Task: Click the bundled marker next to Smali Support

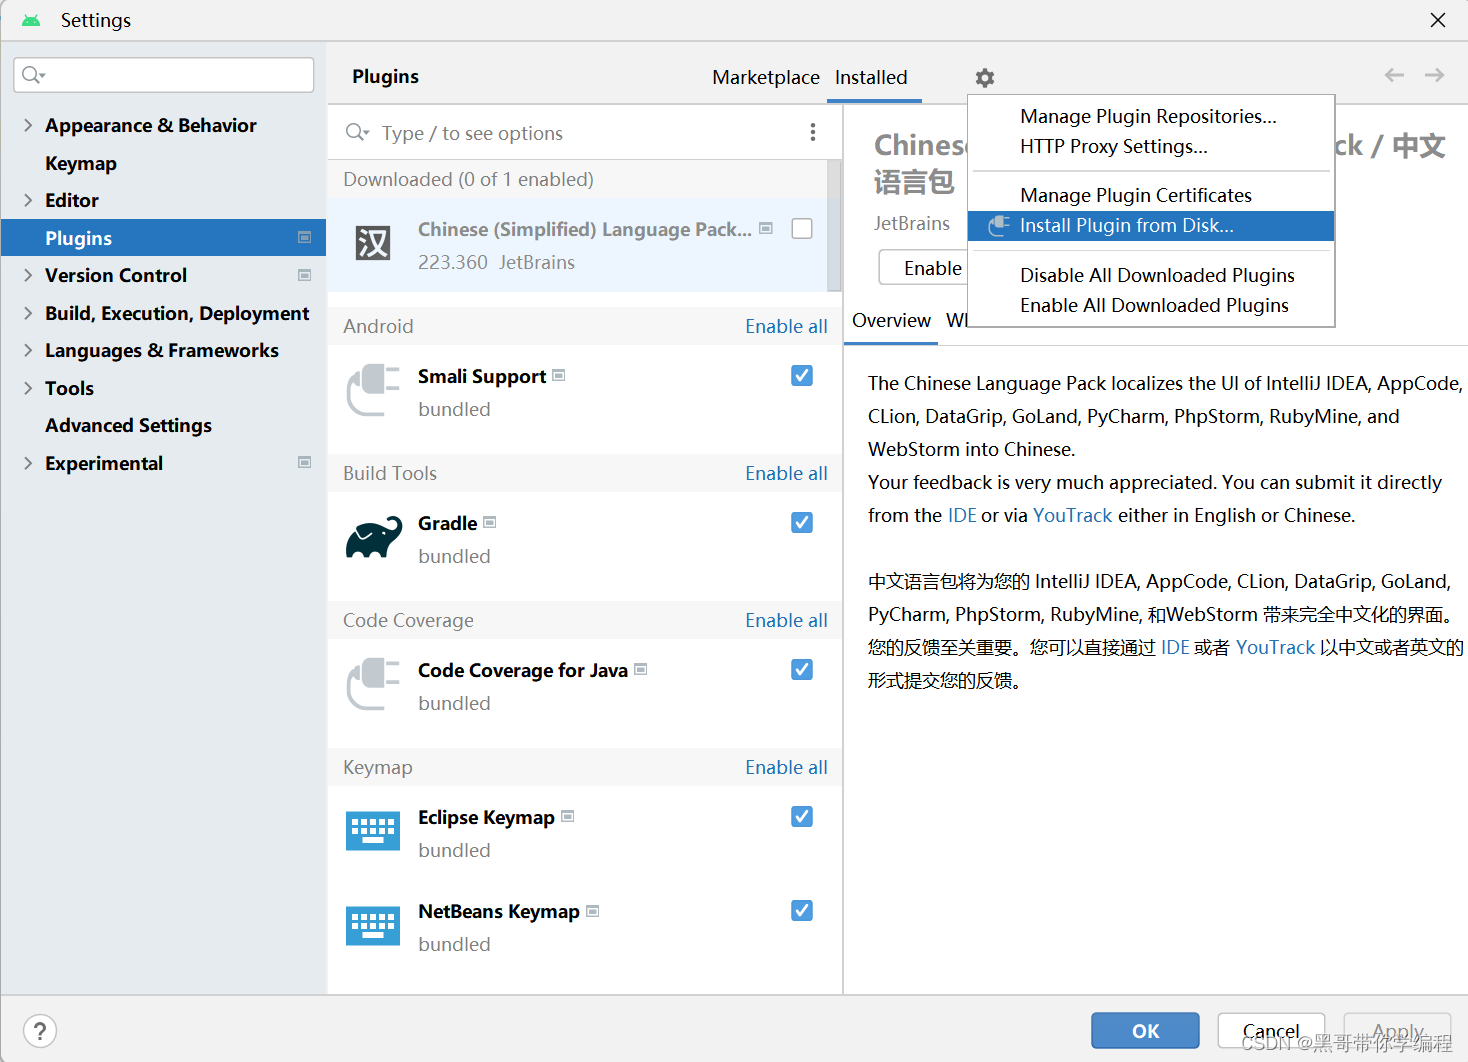Action: [559, 375]
